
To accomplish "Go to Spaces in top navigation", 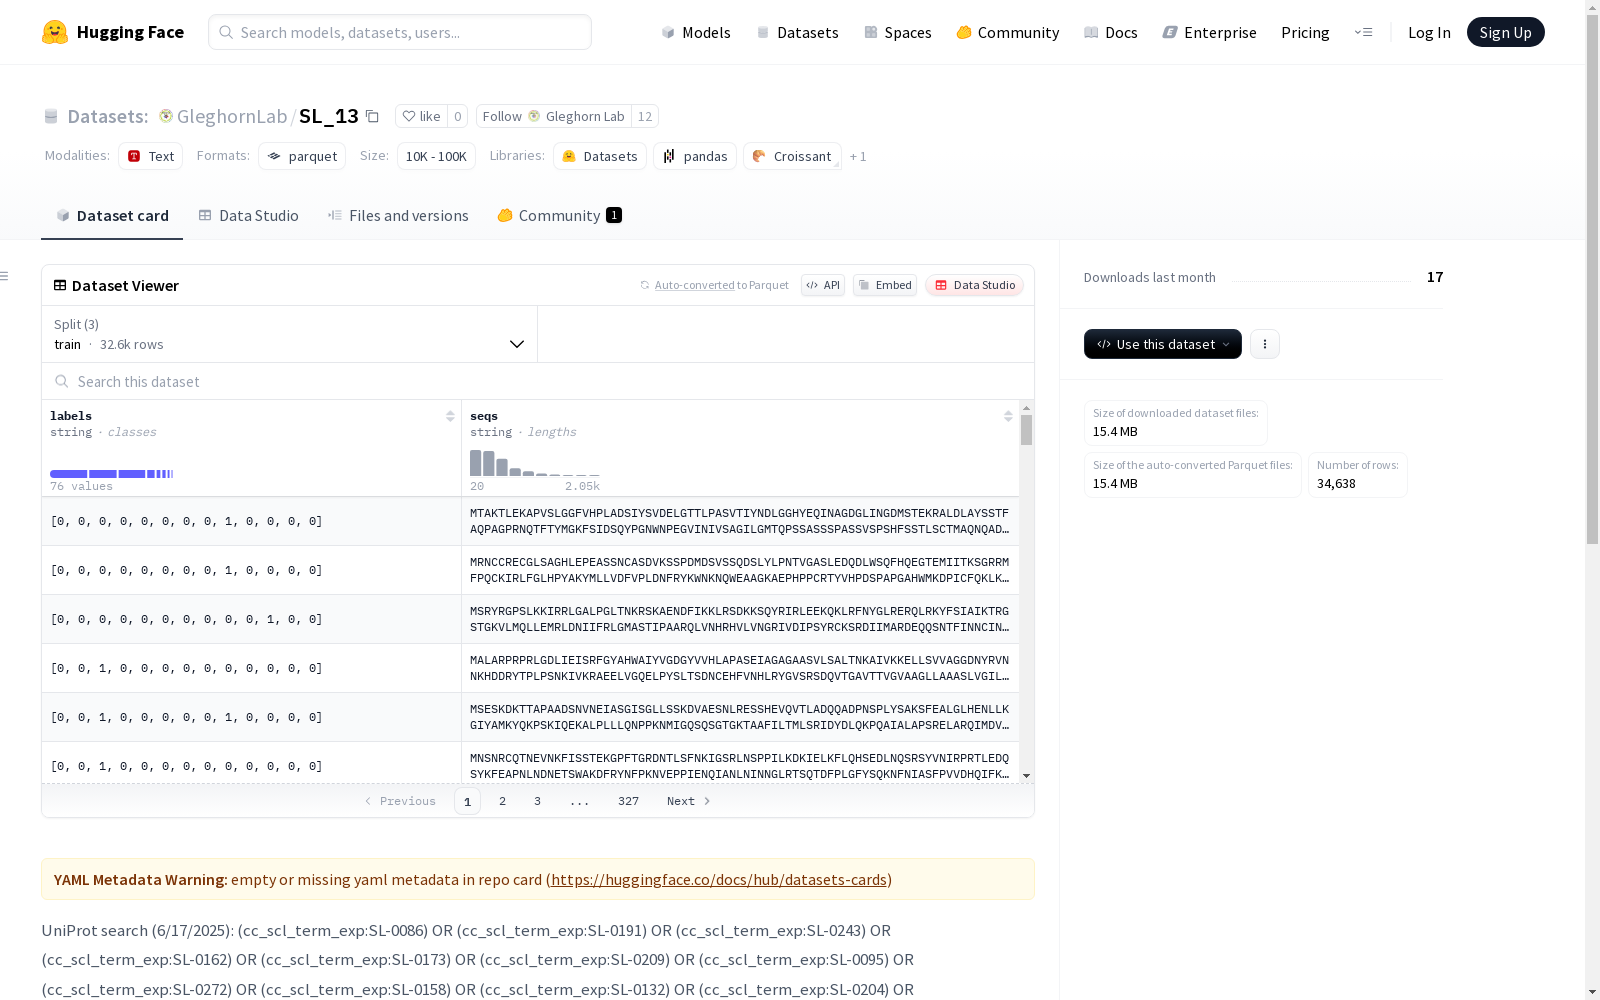I will [898, 32].
